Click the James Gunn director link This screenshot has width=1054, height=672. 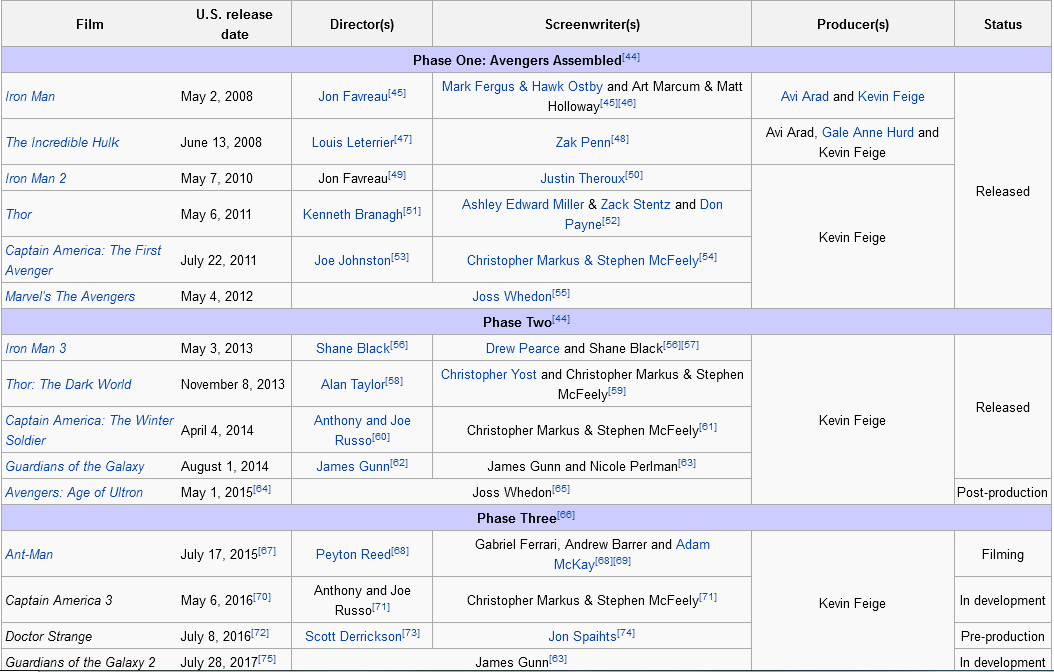353,466
